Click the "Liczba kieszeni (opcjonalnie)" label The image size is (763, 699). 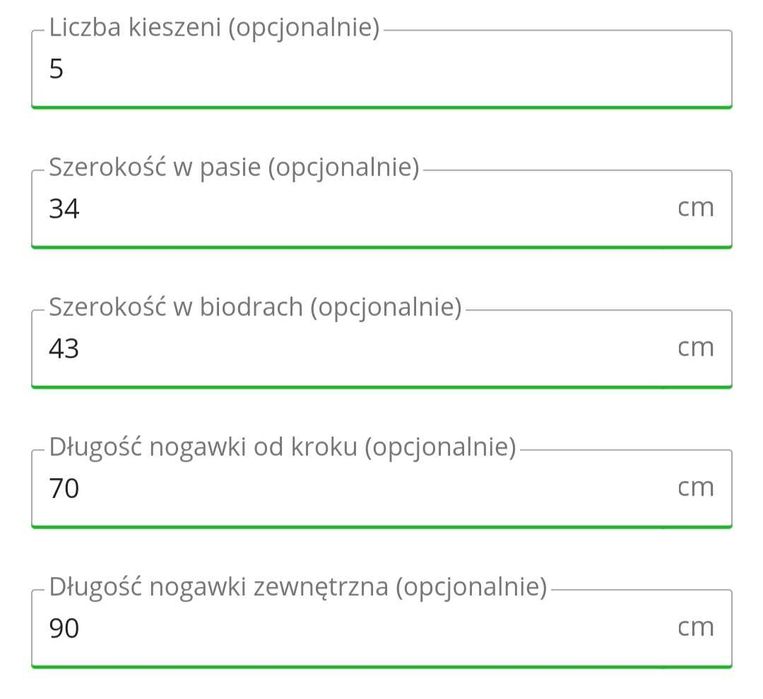[x=214, y=28]
